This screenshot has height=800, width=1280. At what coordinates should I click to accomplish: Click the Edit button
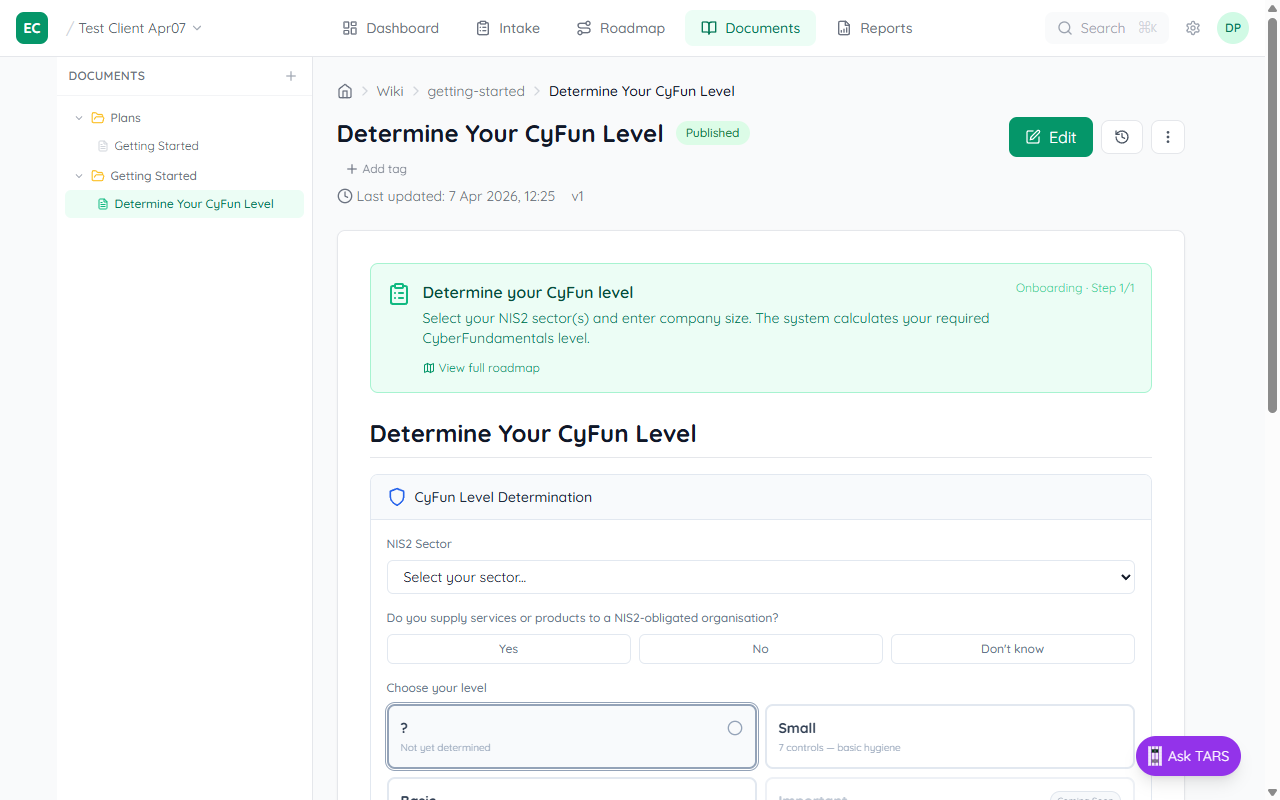click(x=1050, y=137)
